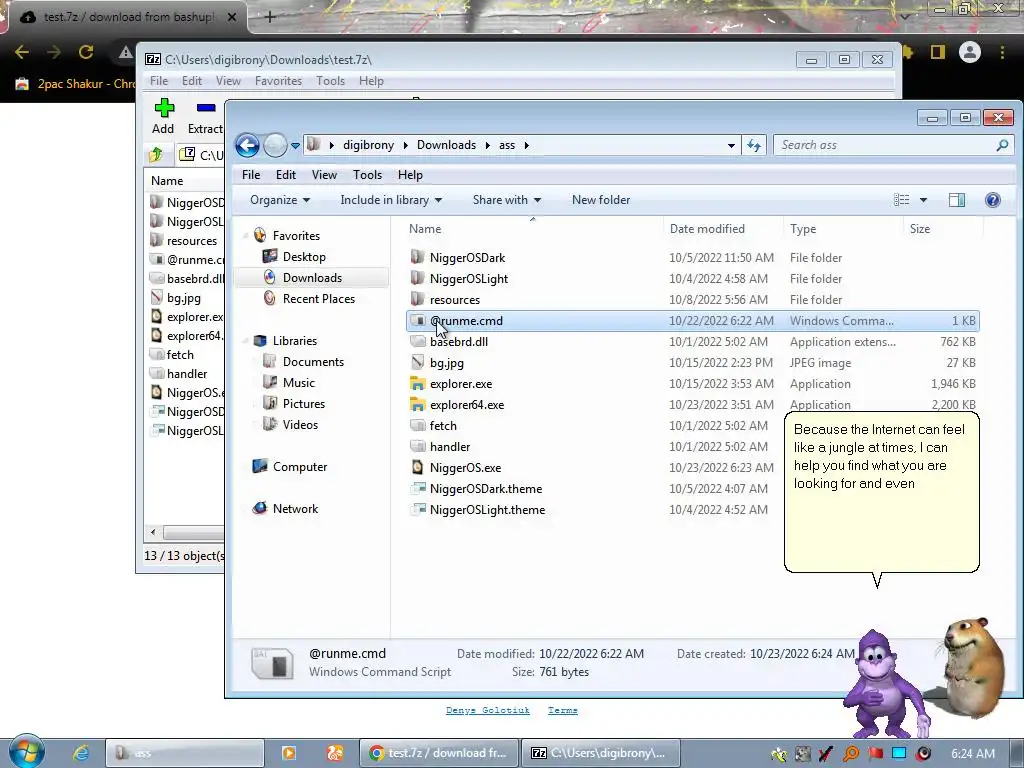This screenshot has width=1024, height=768.
Task: Open Chrome's three-dot menu
Action: point(1002,52)
